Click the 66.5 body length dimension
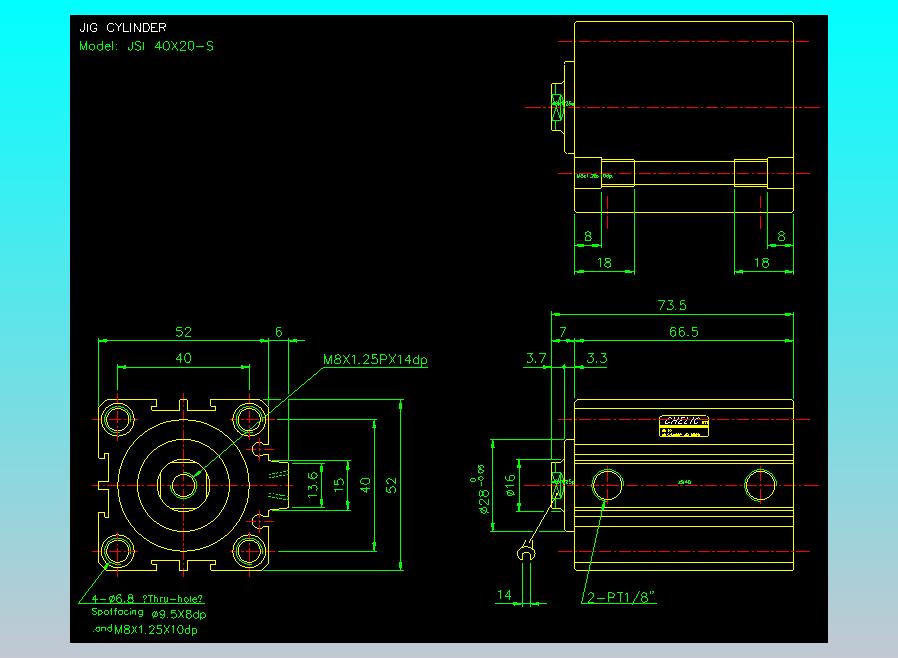The height and width of the screenshot is (658, 898). (684, 332)
